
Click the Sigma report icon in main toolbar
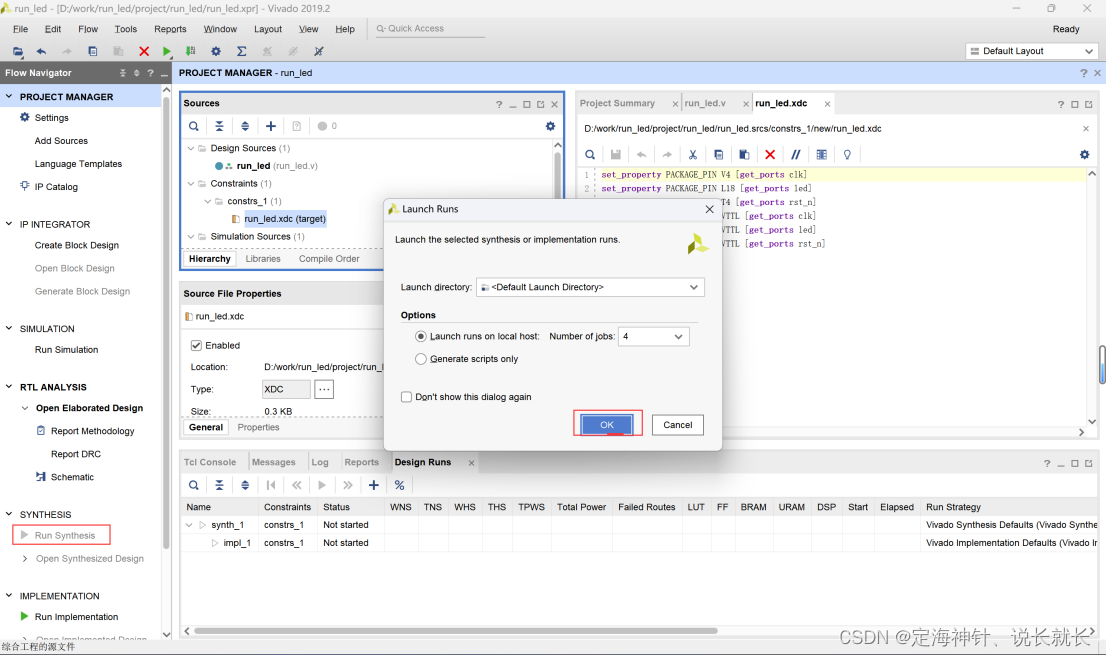click(x=241, y=51)
